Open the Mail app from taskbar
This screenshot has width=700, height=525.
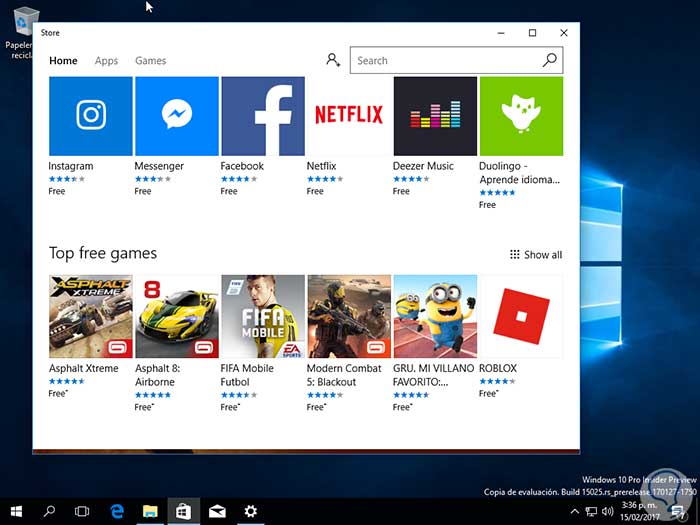(x=217, y=512)
